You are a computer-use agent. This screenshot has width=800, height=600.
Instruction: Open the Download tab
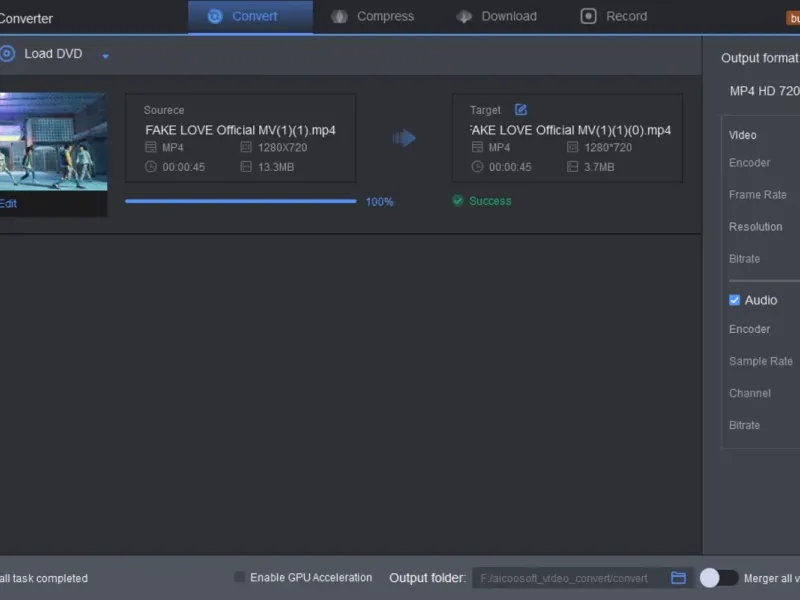coord(496,16)
